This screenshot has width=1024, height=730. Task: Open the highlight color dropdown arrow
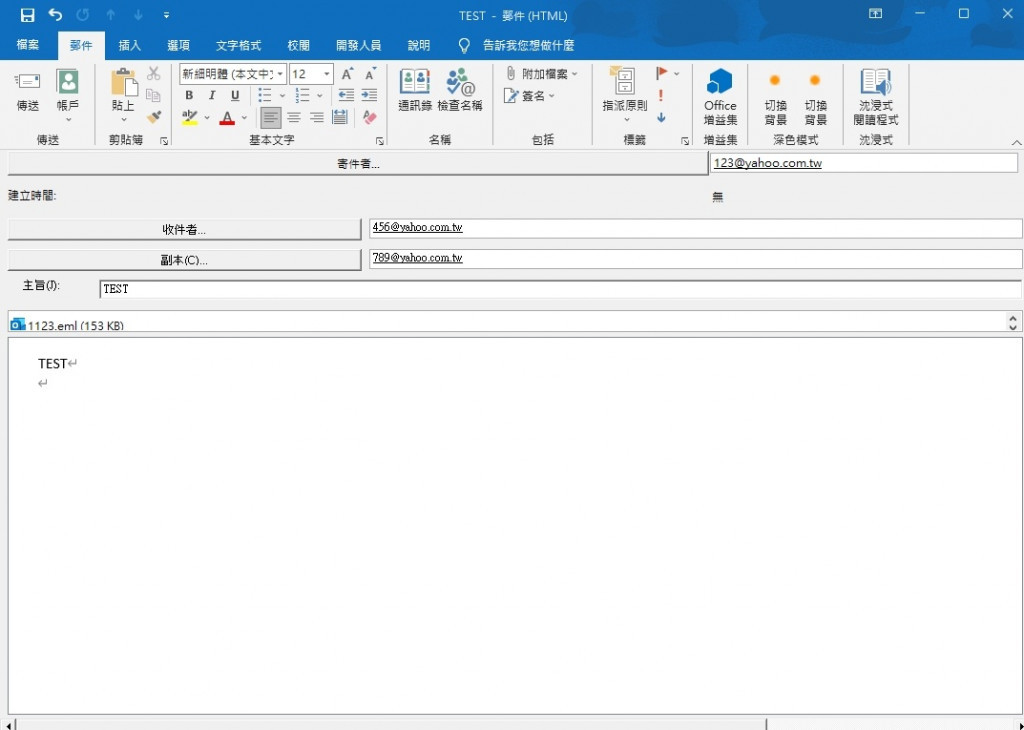pos(207,118)
